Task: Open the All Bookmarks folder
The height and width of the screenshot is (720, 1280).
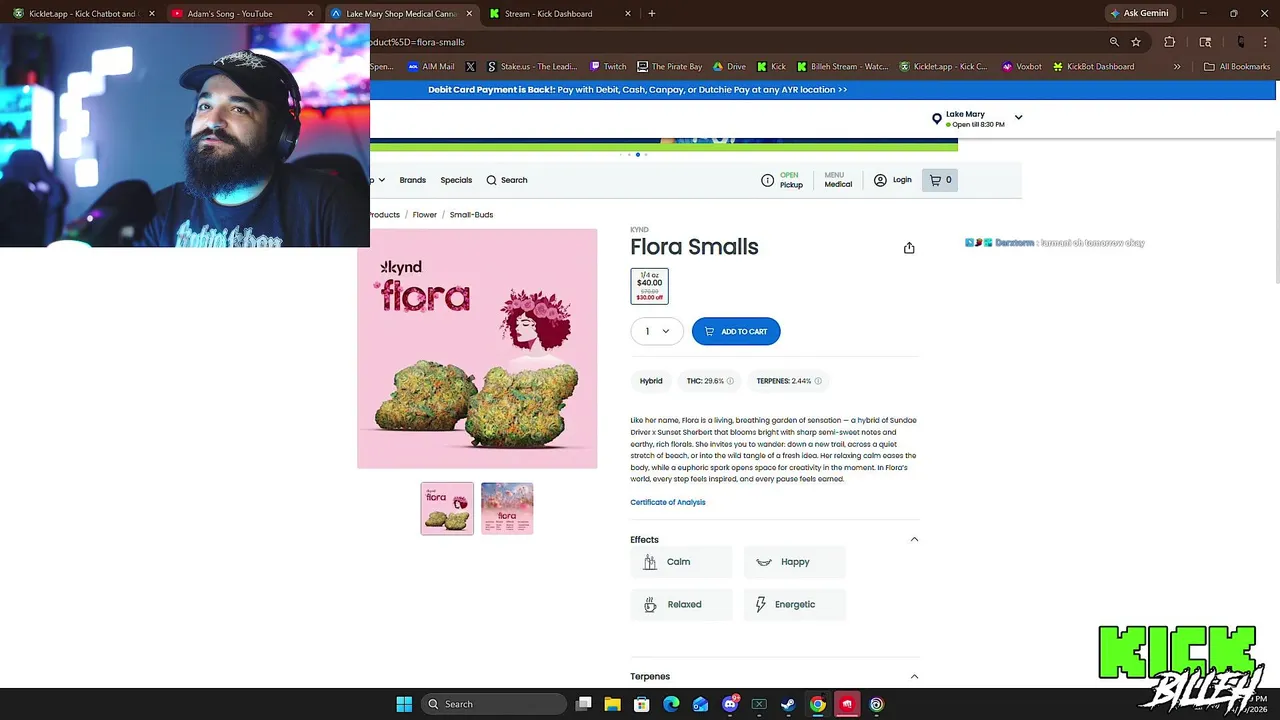Action: tap(1237, 66)
